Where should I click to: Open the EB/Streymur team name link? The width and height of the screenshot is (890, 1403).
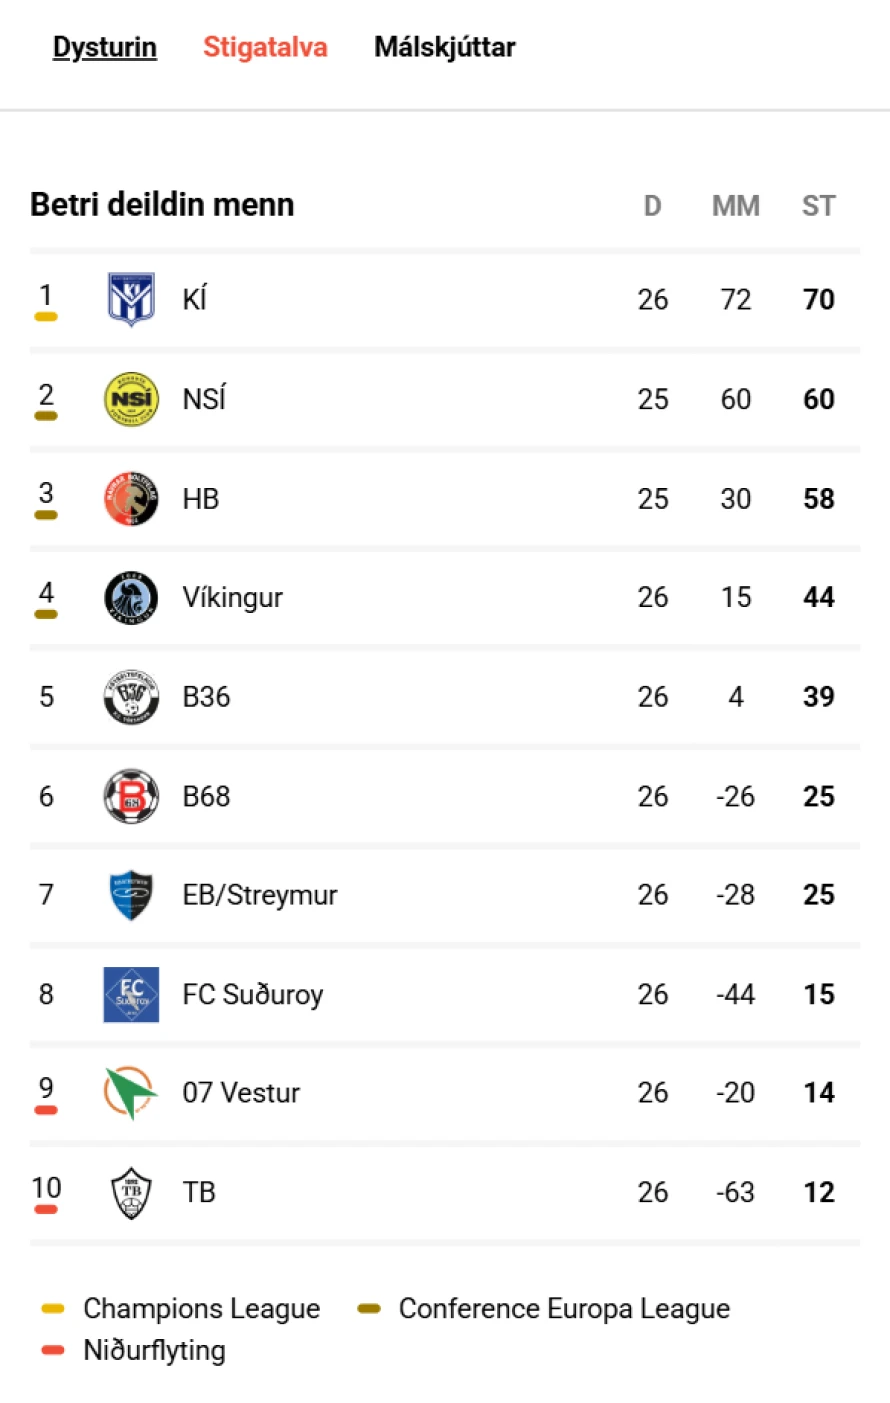pyautogui.click(x=260, y=895)
